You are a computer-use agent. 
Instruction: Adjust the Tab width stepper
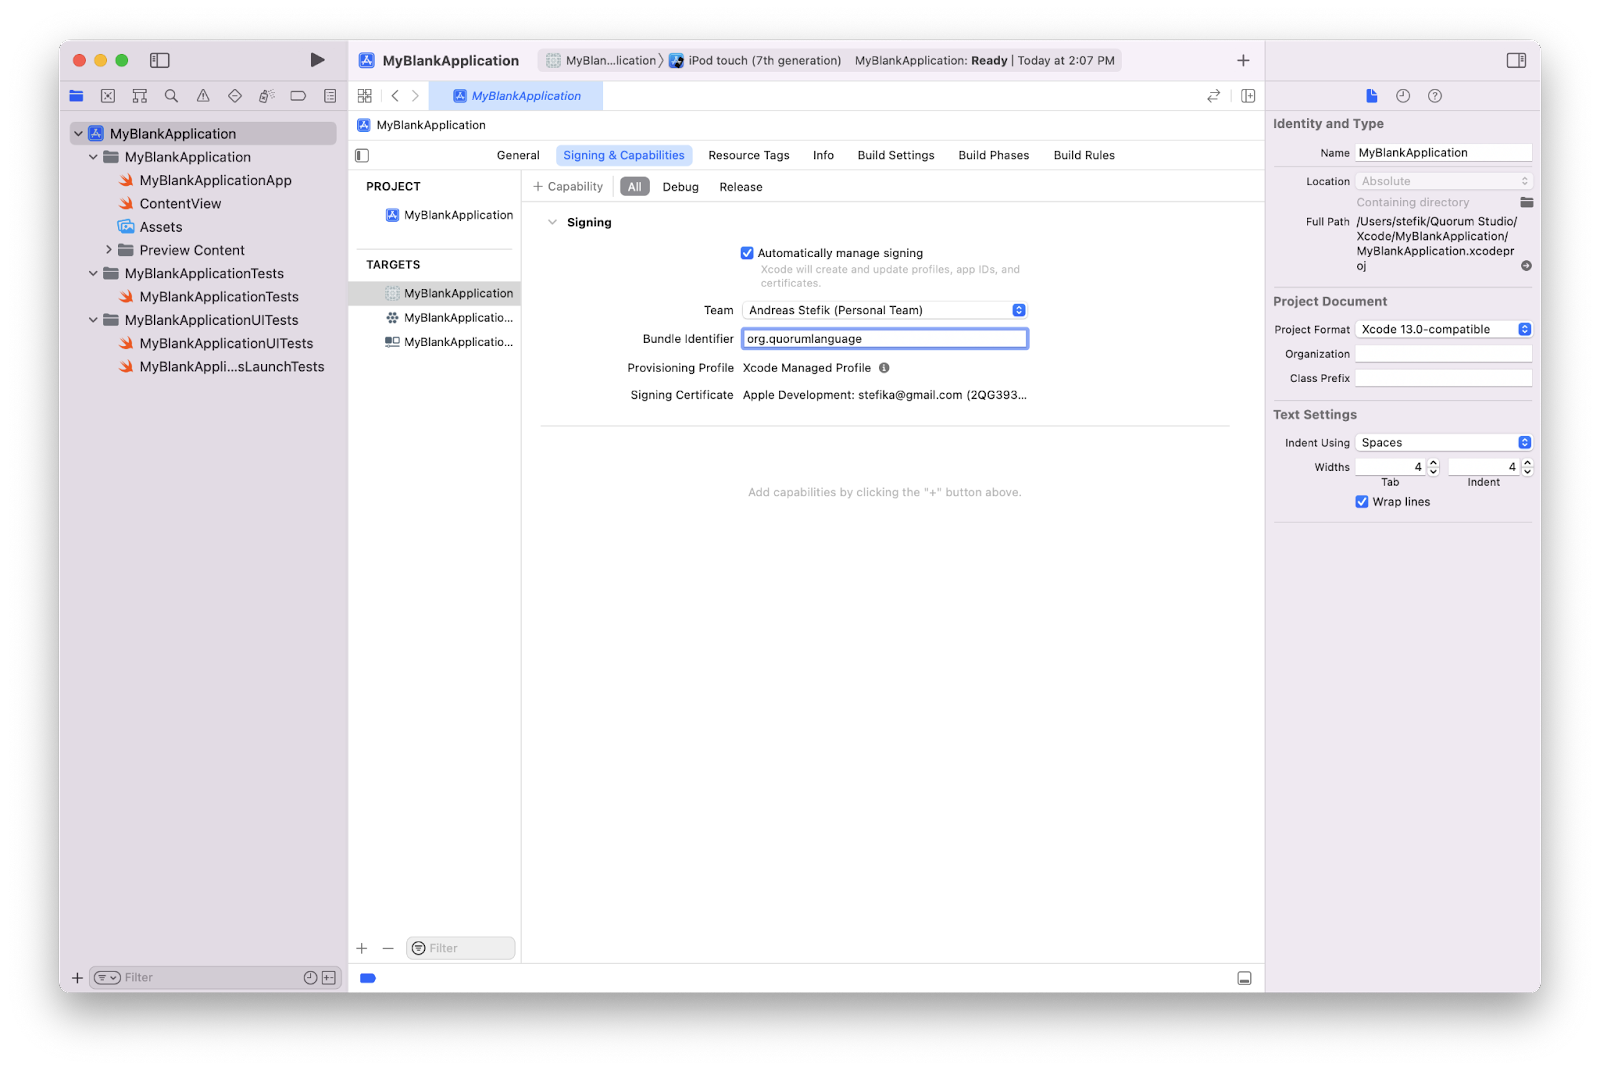click(1433, 467)
